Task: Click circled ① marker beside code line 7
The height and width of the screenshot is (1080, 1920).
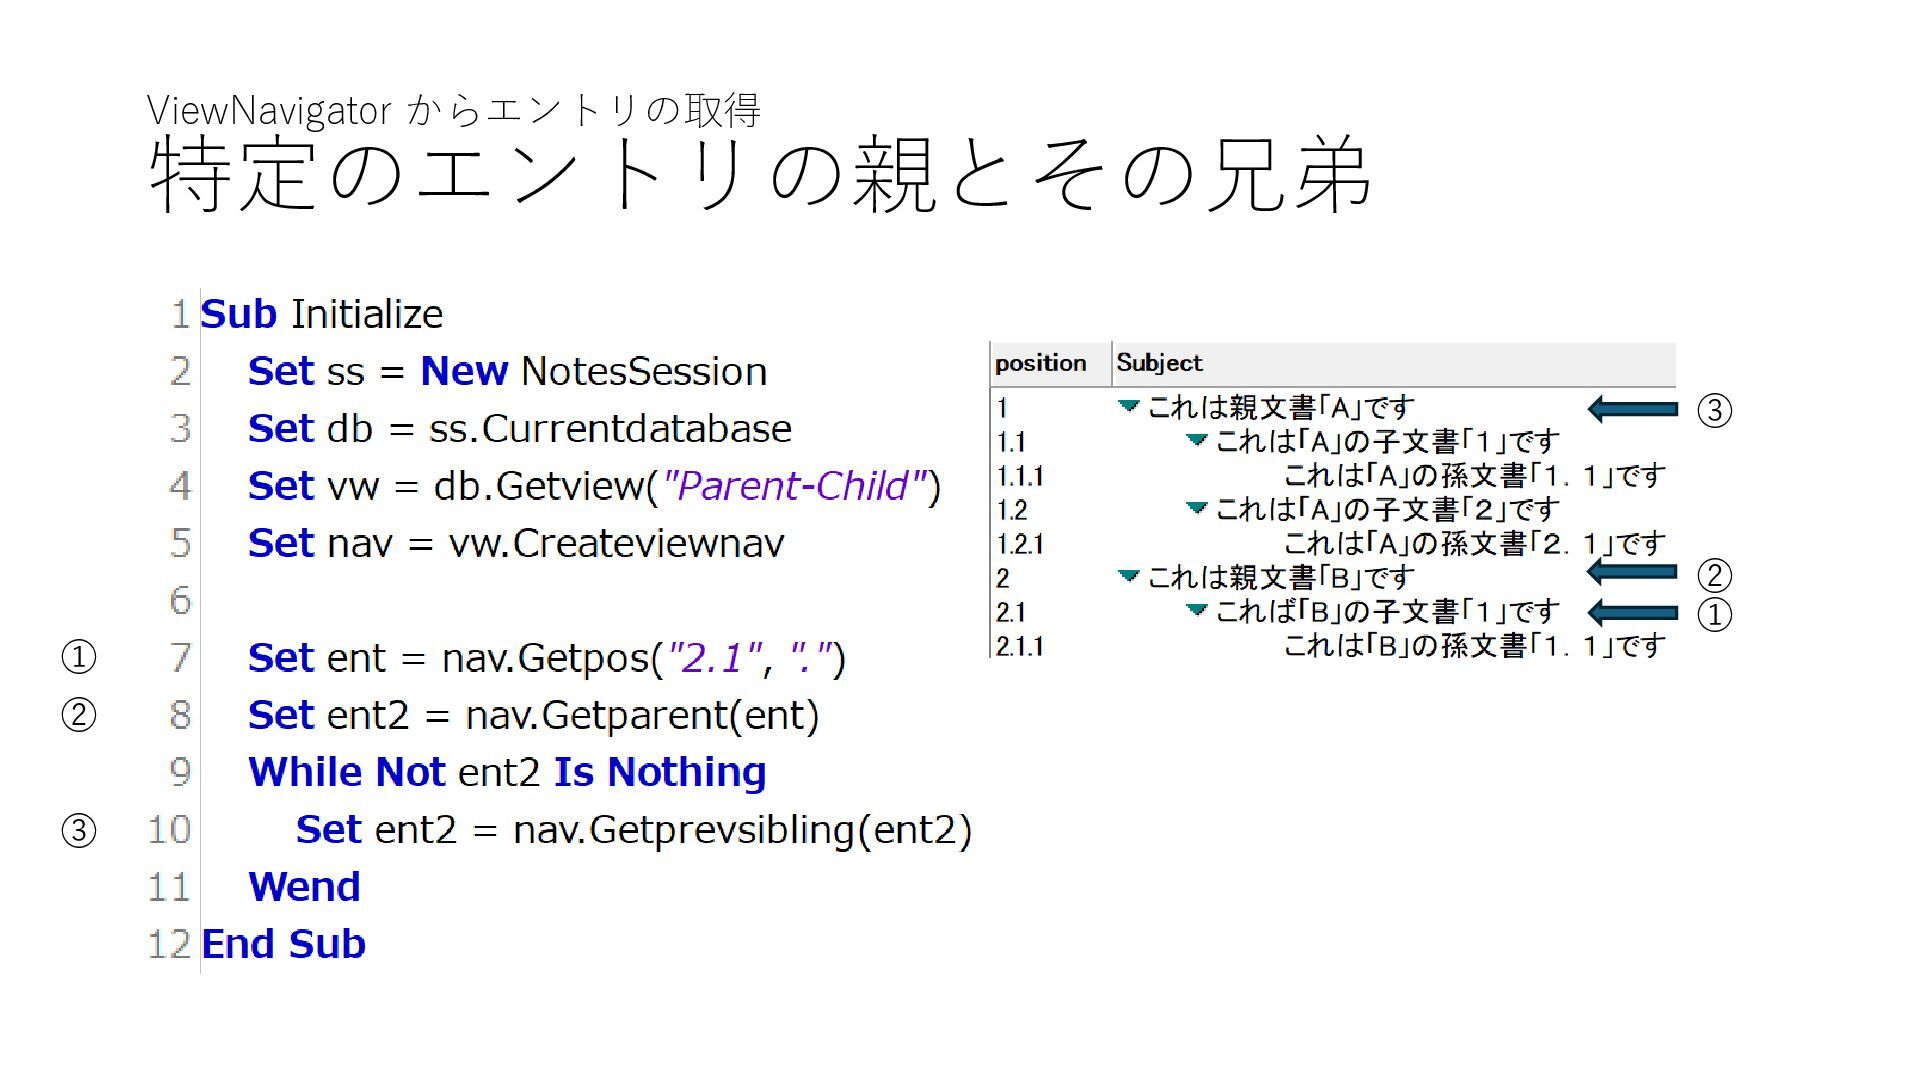Action: click(79, 657)
